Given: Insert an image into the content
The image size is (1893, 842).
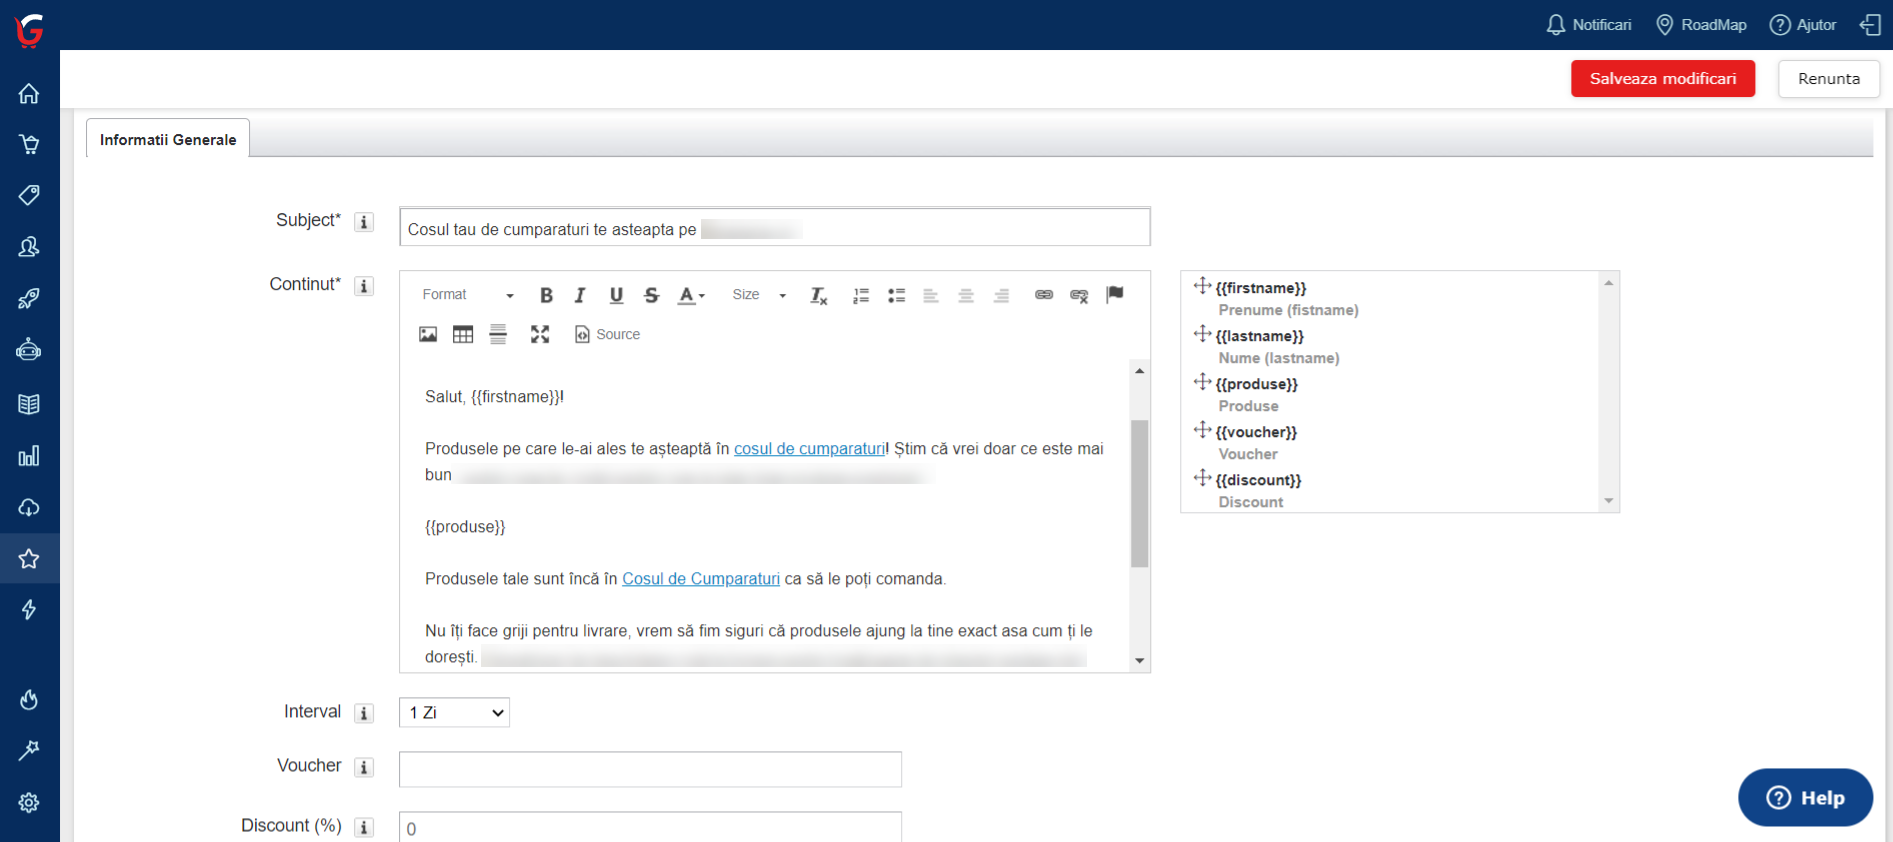Looking at the screenshot, I should click(428, 335).
